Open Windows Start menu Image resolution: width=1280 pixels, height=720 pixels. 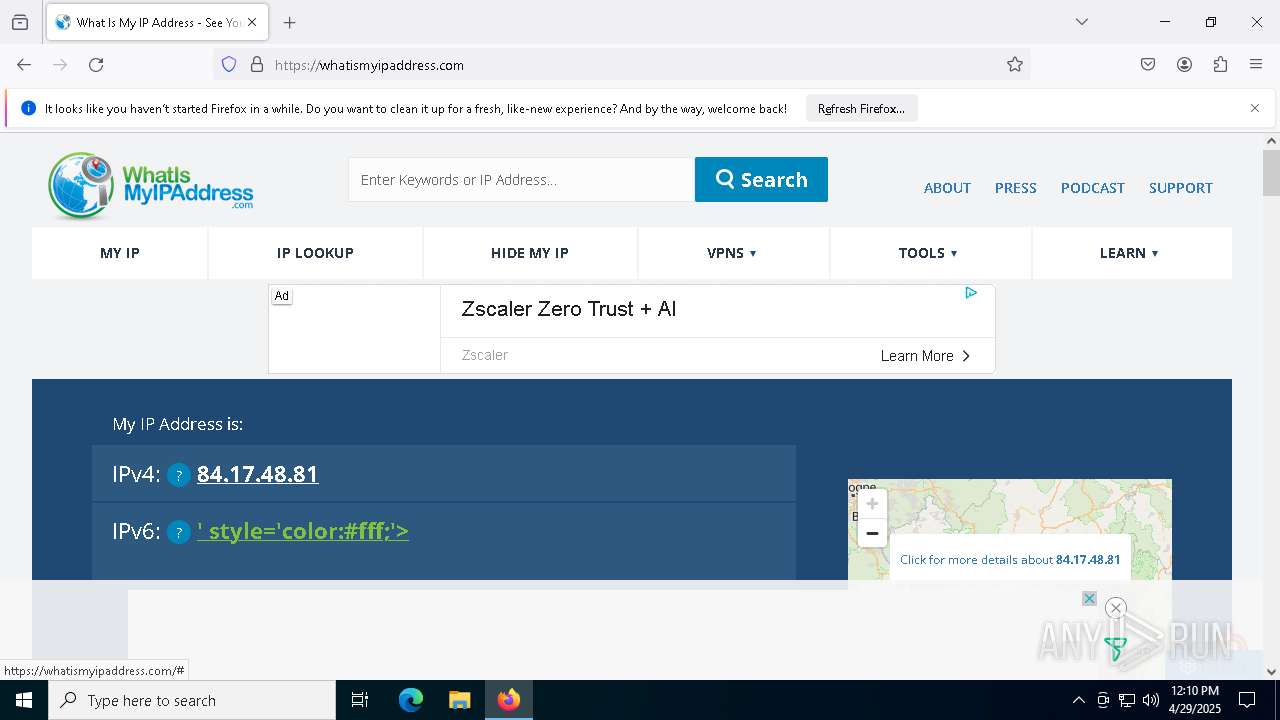[24, 700]
